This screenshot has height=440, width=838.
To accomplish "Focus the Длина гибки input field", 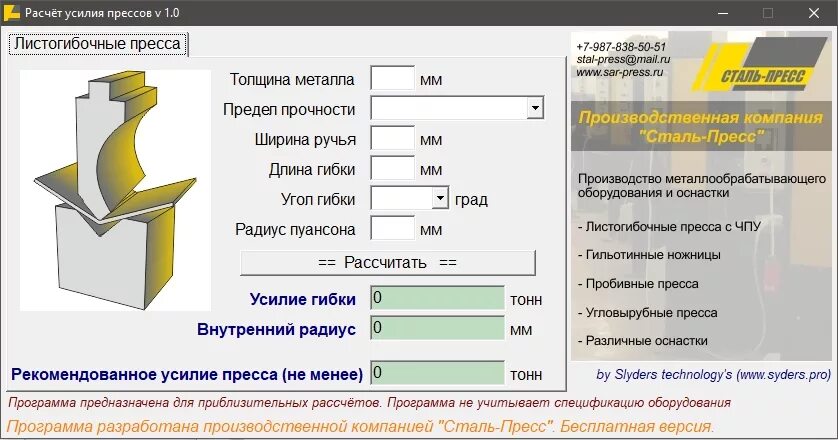I will click(x=393, y=168).
